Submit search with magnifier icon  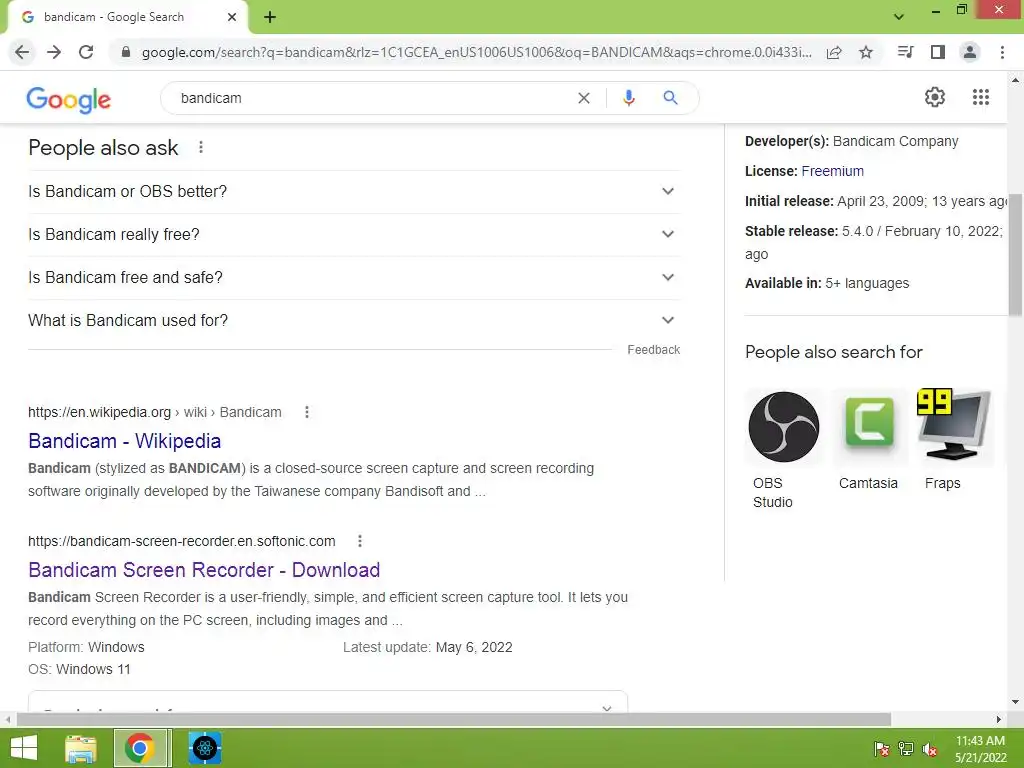[x=670, y=98]
